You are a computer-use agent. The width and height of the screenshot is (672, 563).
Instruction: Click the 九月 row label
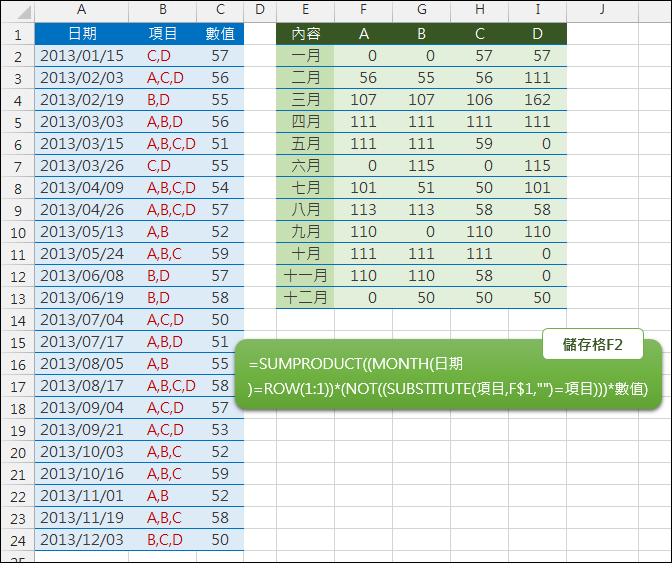click(x=305, y=232)
